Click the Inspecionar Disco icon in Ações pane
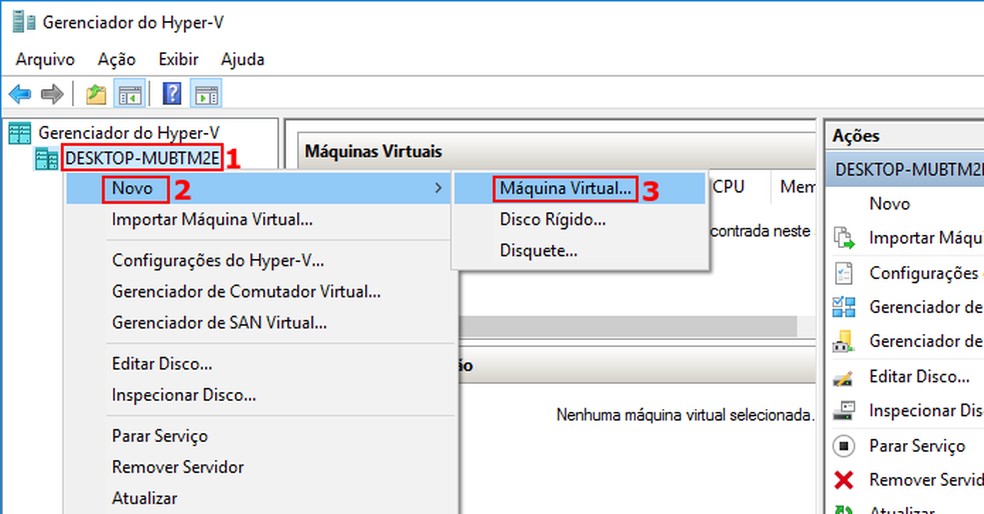 pos(844,410)
